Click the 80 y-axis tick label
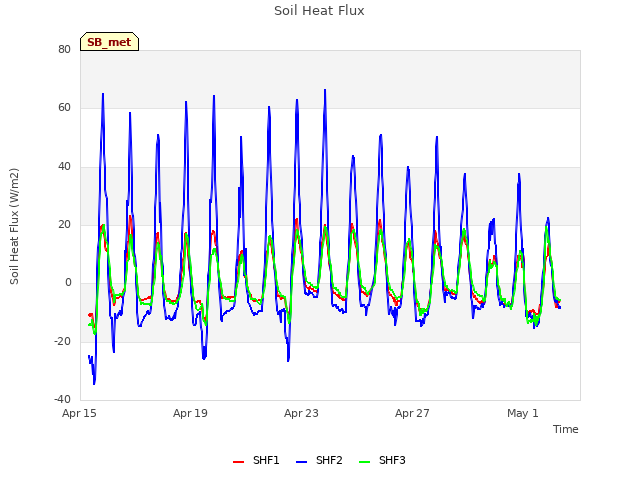This screenshot has width=640, height=480. click(64, 49)
